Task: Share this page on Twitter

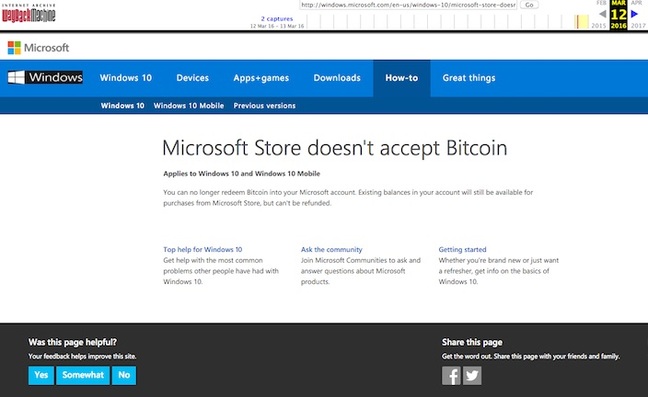Action: [472, 376]
